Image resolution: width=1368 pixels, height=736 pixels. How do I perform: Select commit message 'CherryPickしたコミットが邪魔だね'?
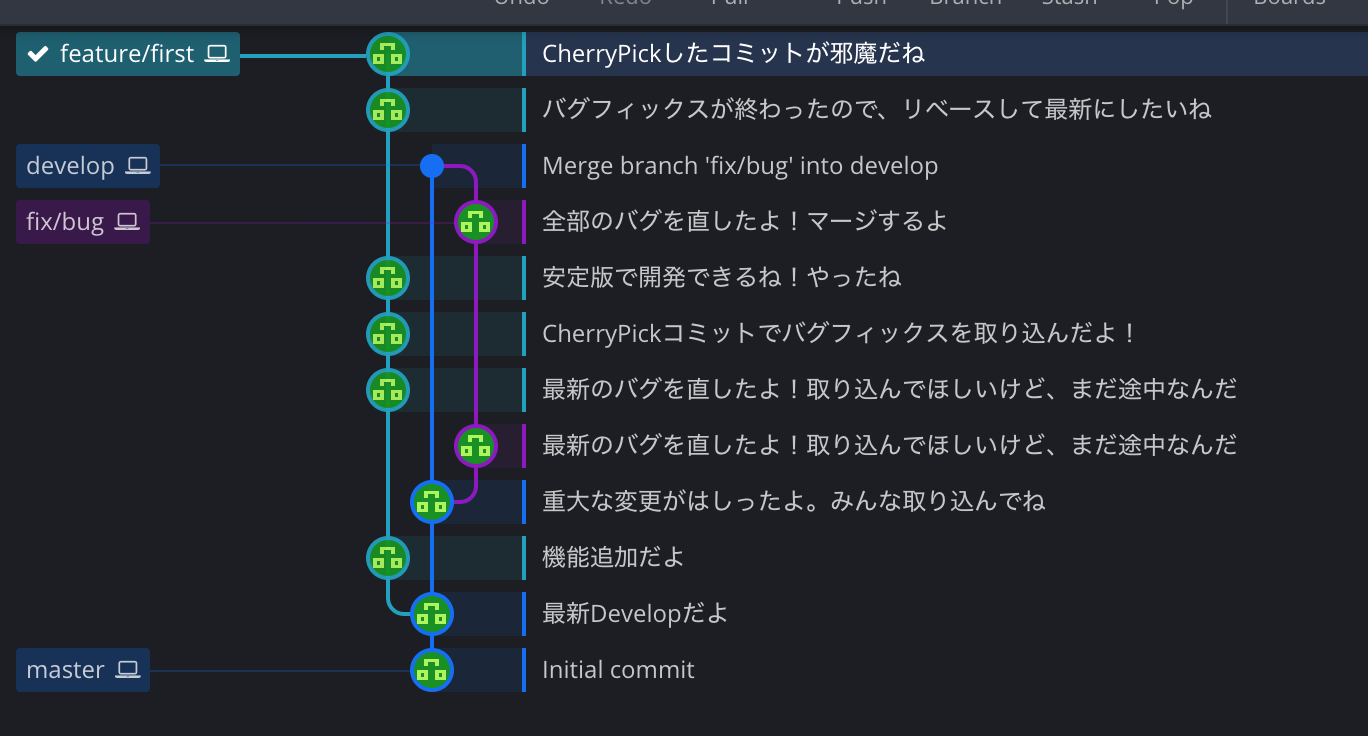[x=733, y=54]
